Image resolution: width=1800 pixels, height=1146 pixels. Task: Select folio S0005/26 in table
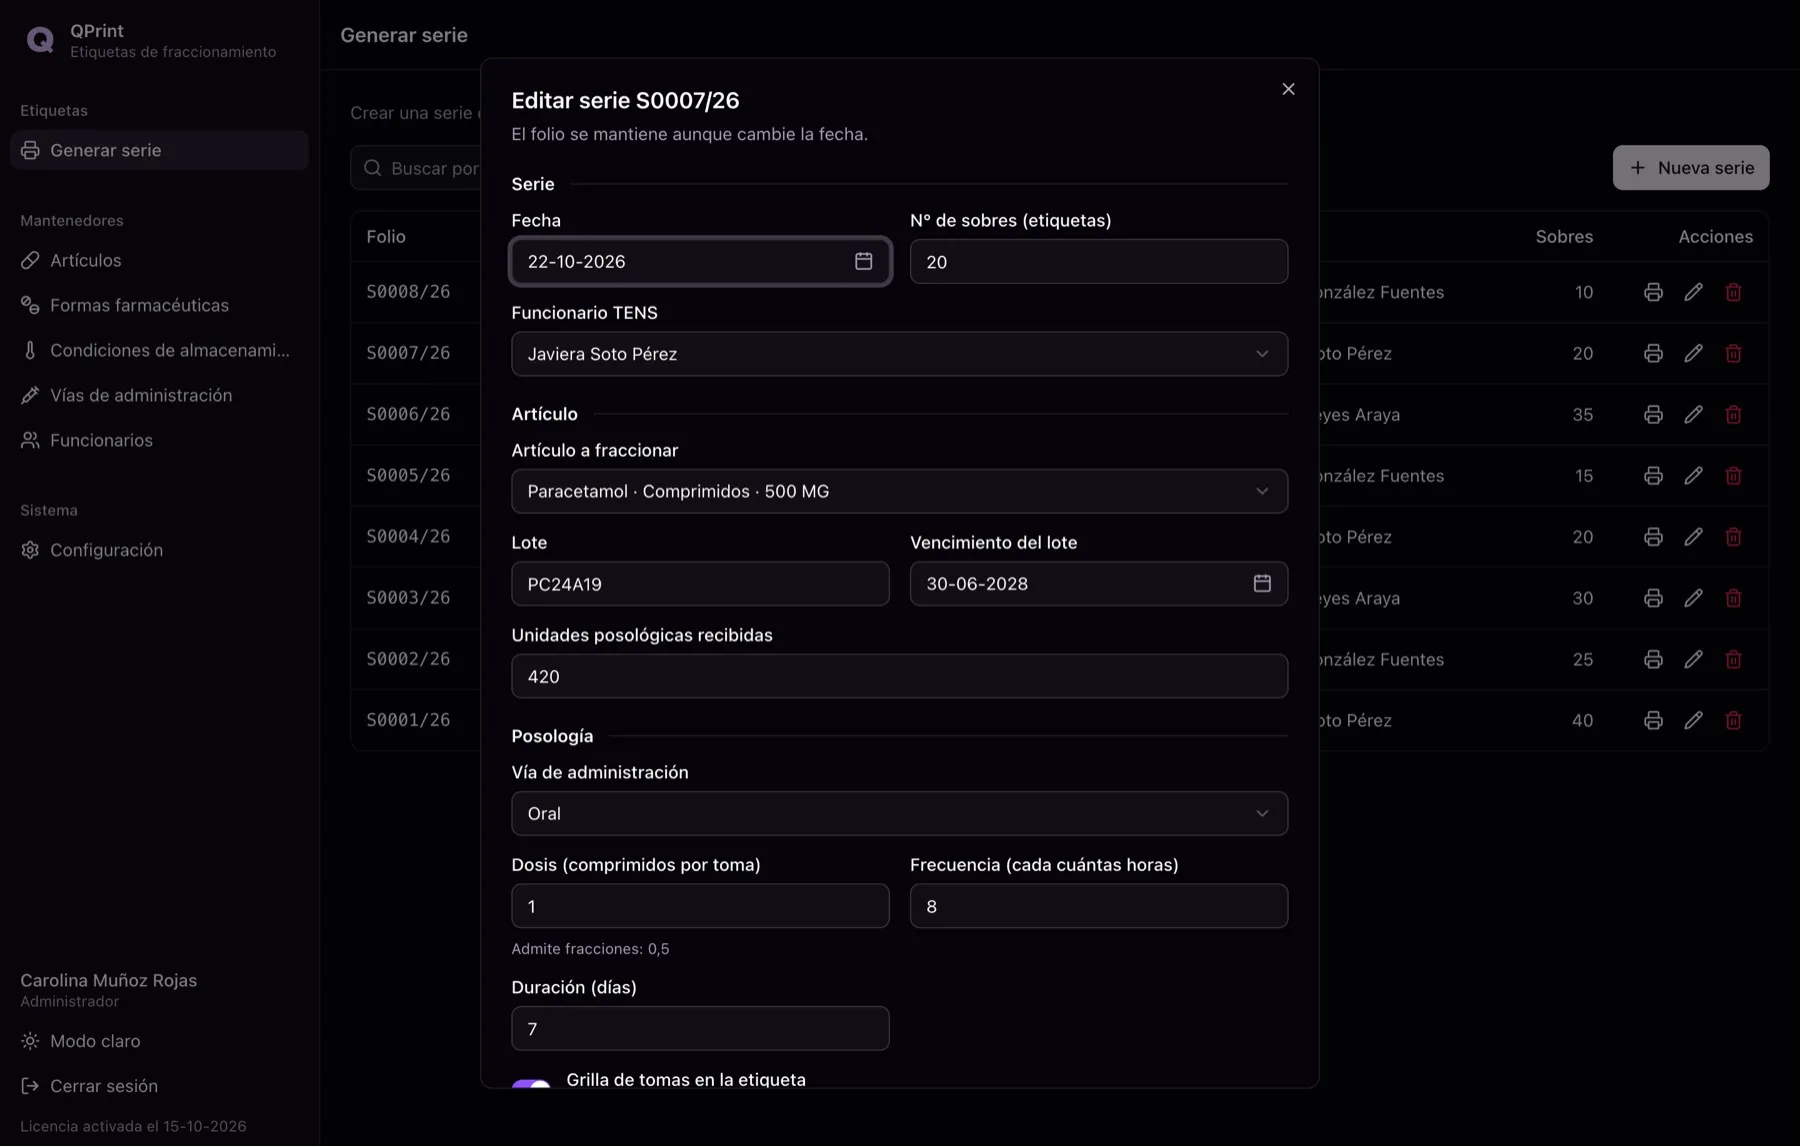408,475
